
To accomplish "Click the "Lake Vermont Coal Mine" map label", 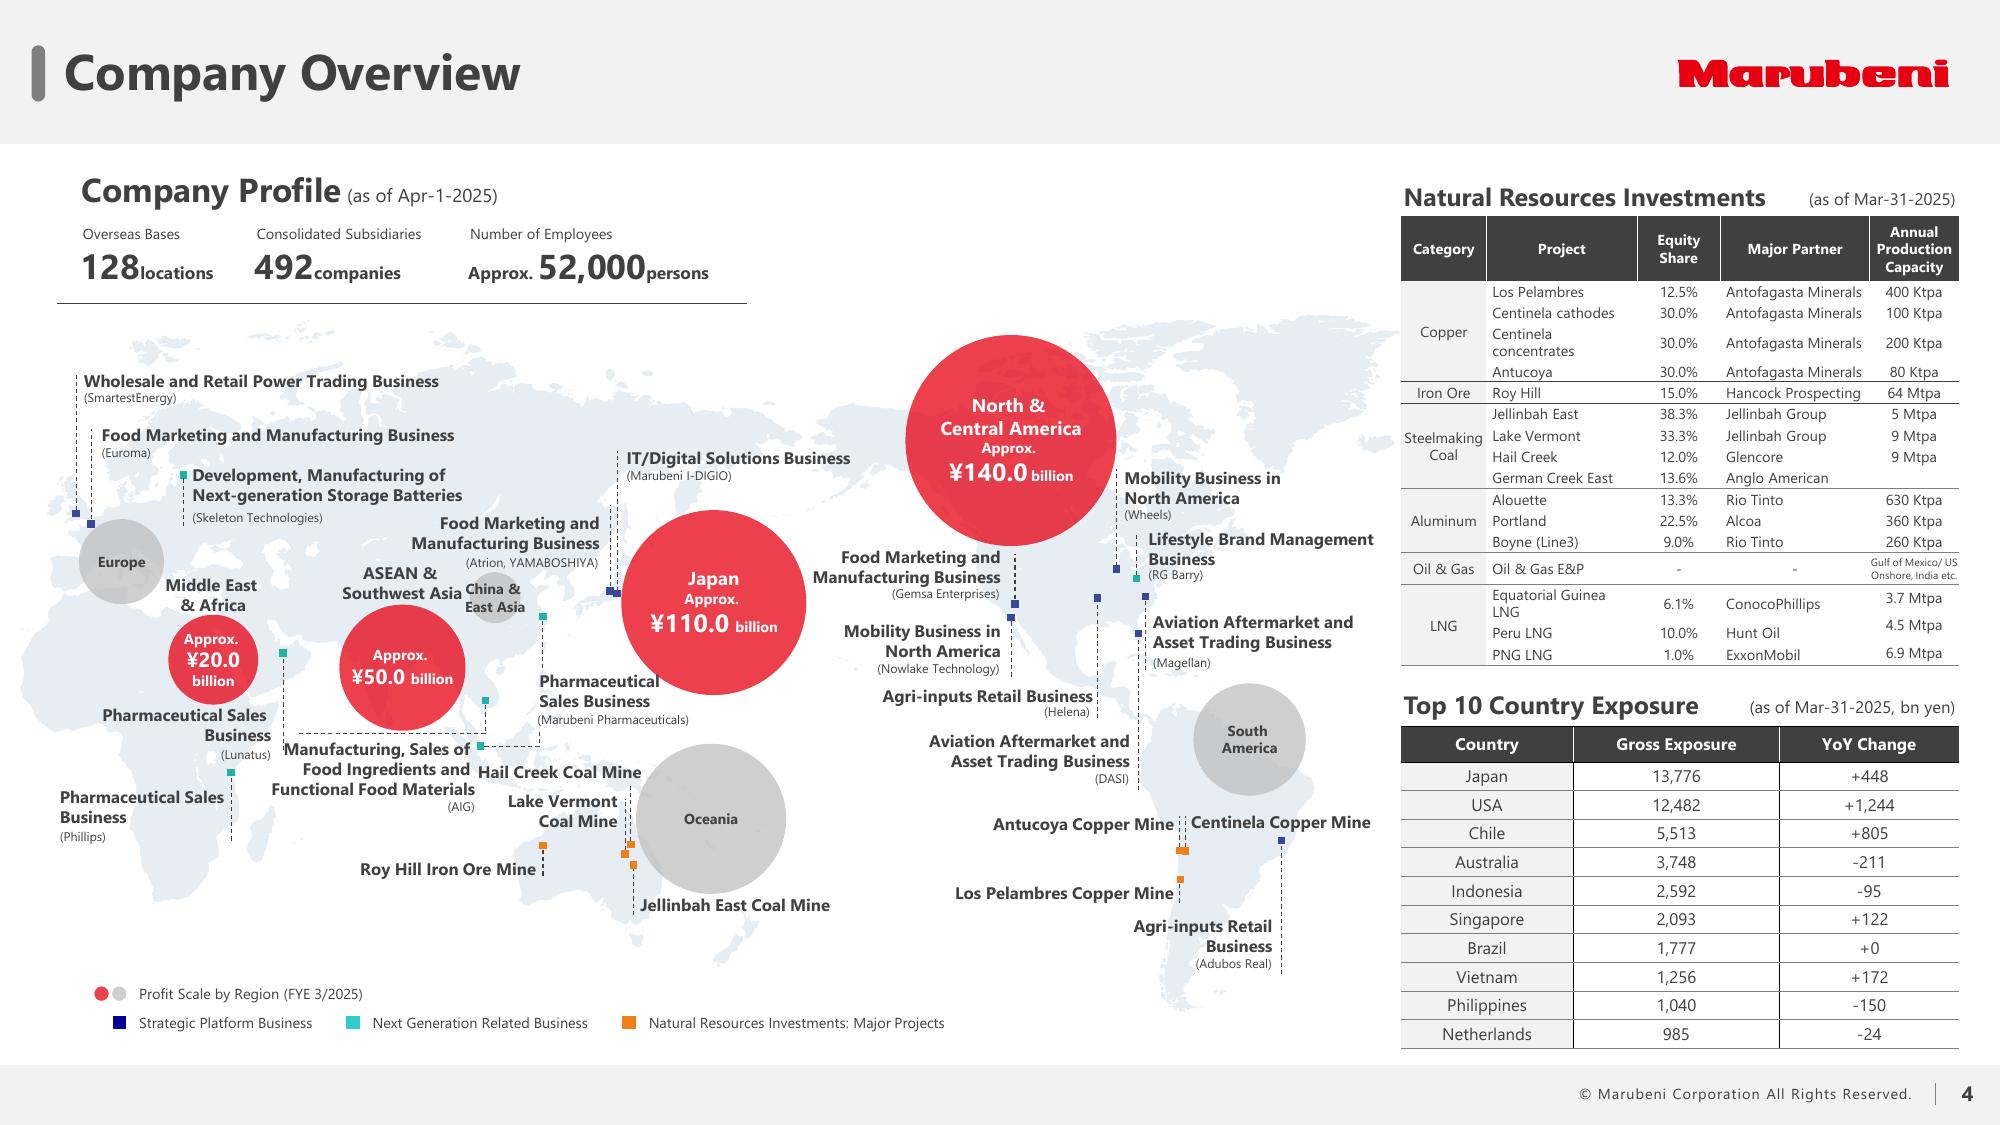I will (563, 811).
